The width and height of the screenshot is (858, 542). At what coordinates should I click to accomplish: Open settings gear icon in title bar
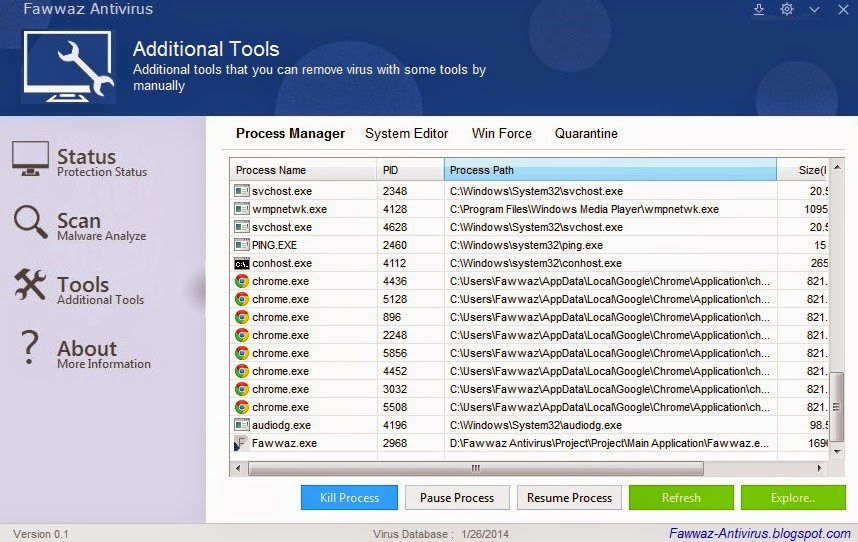[787, 9]
